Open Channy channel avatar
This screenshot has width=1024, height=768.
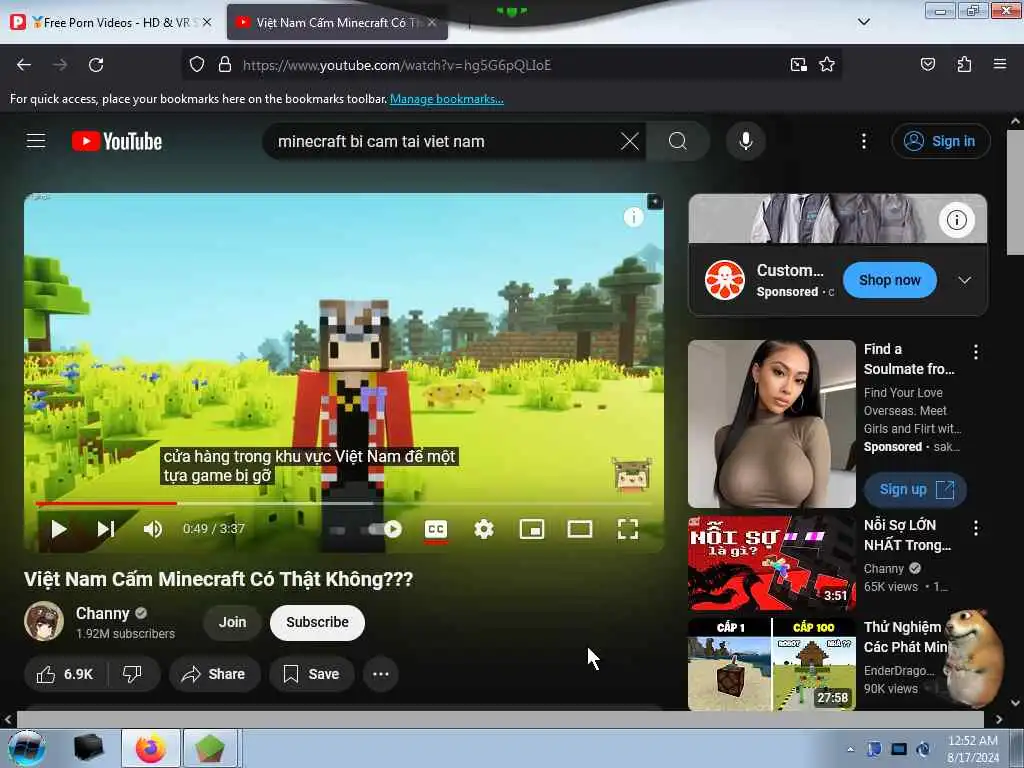pyautogui.click(x=44, y=621)
